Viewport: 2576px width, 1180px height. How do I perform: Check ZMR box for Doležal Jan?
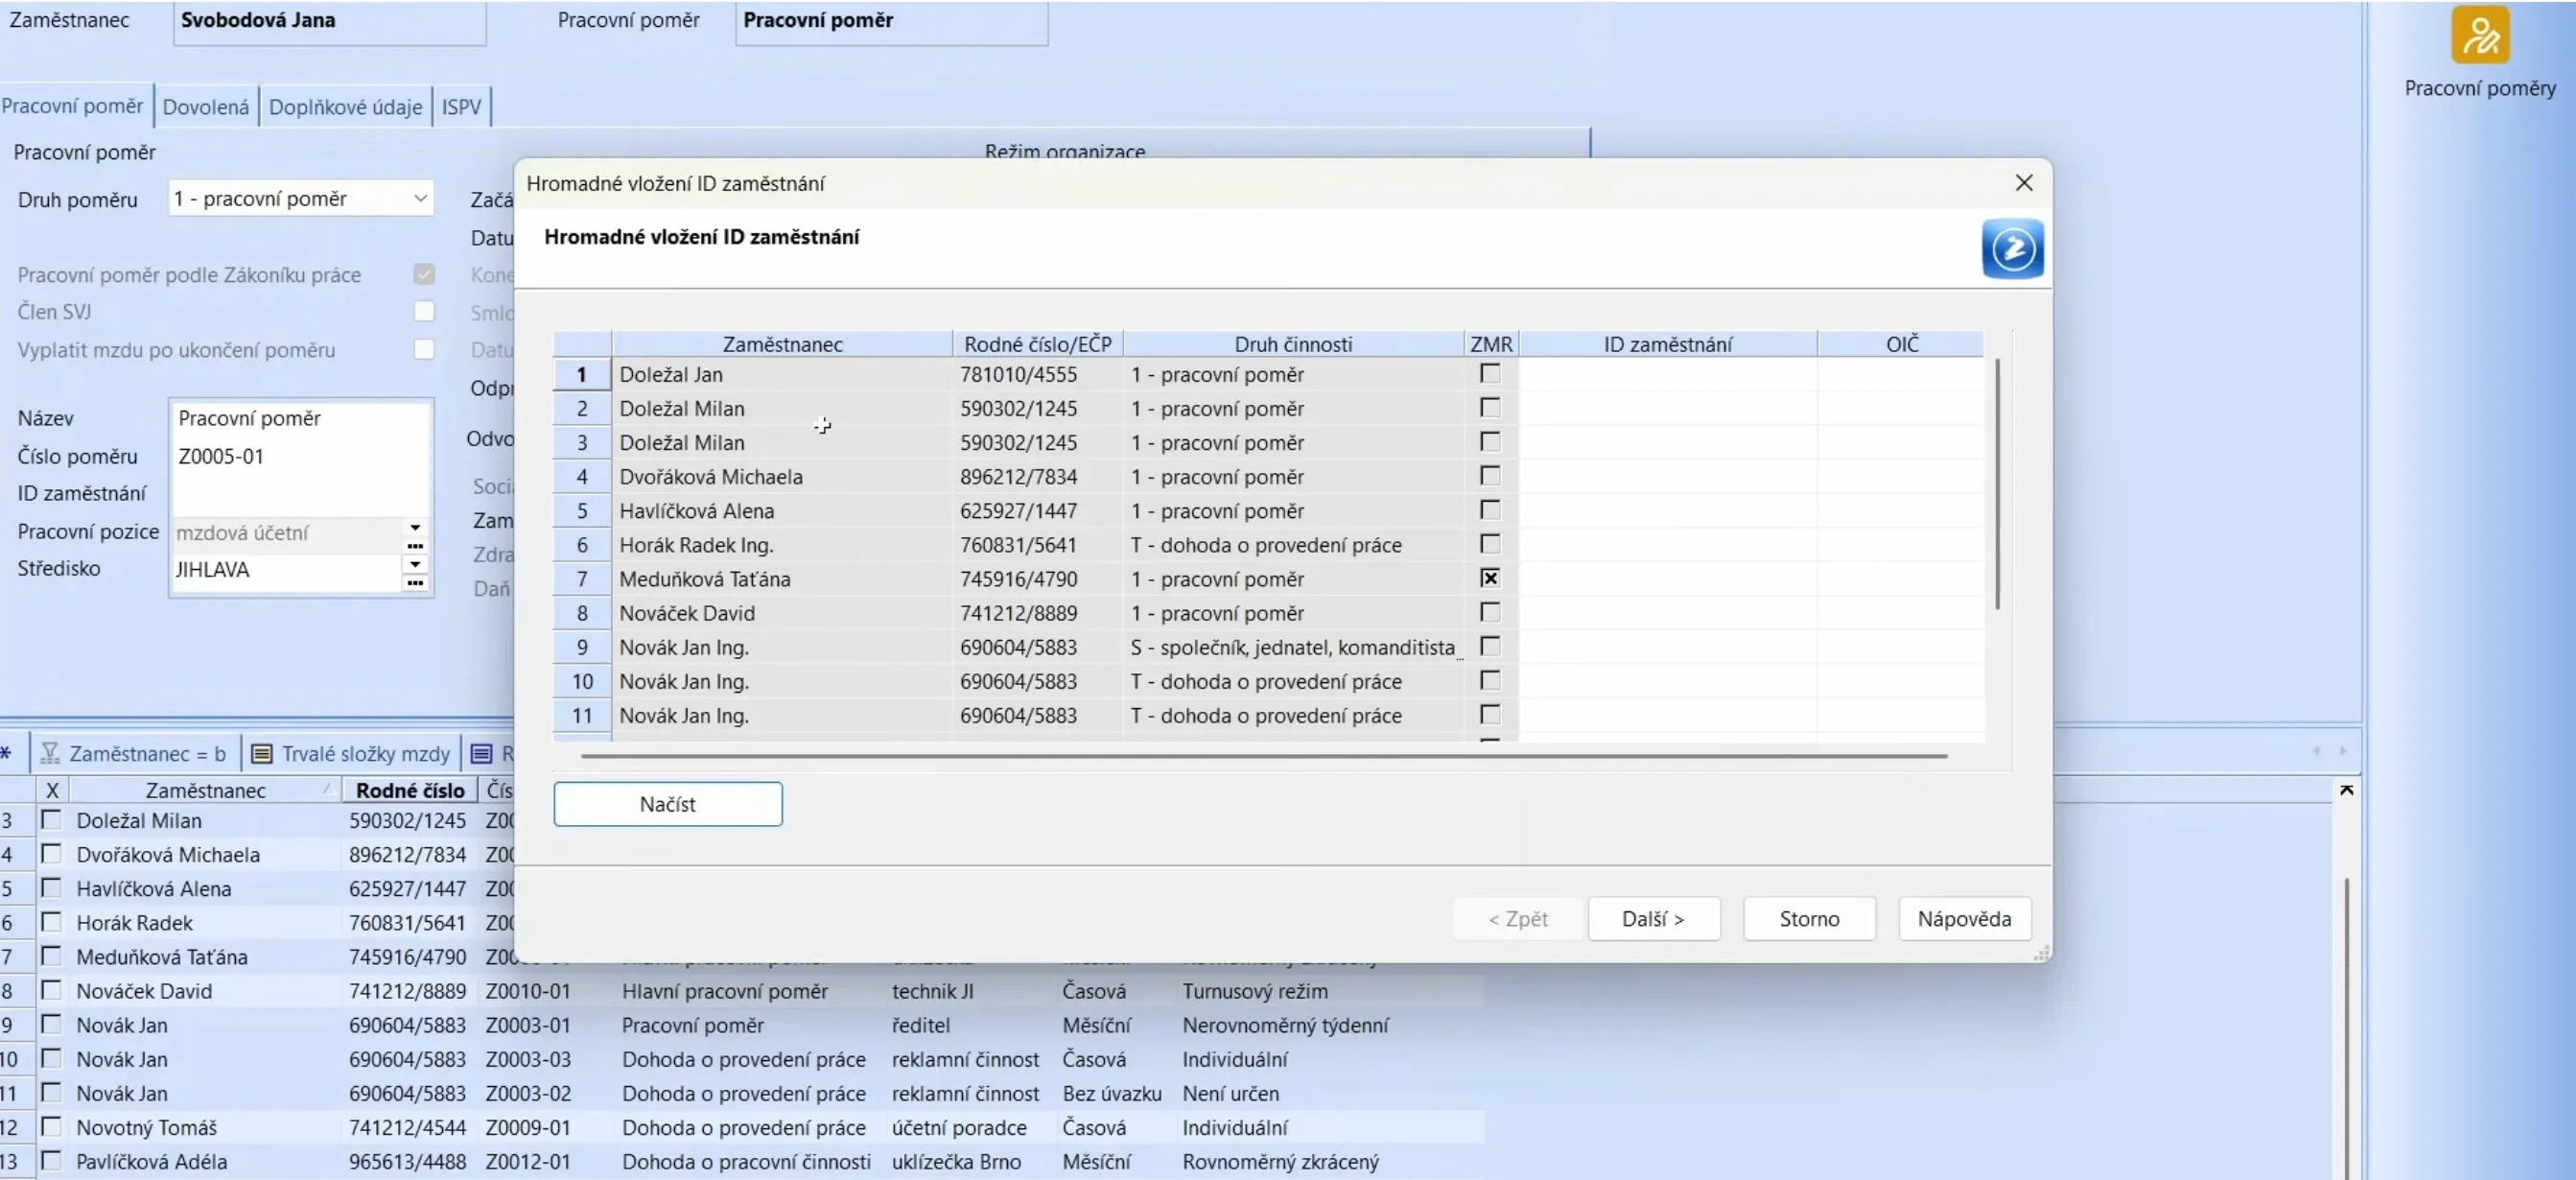(1489, 374)
